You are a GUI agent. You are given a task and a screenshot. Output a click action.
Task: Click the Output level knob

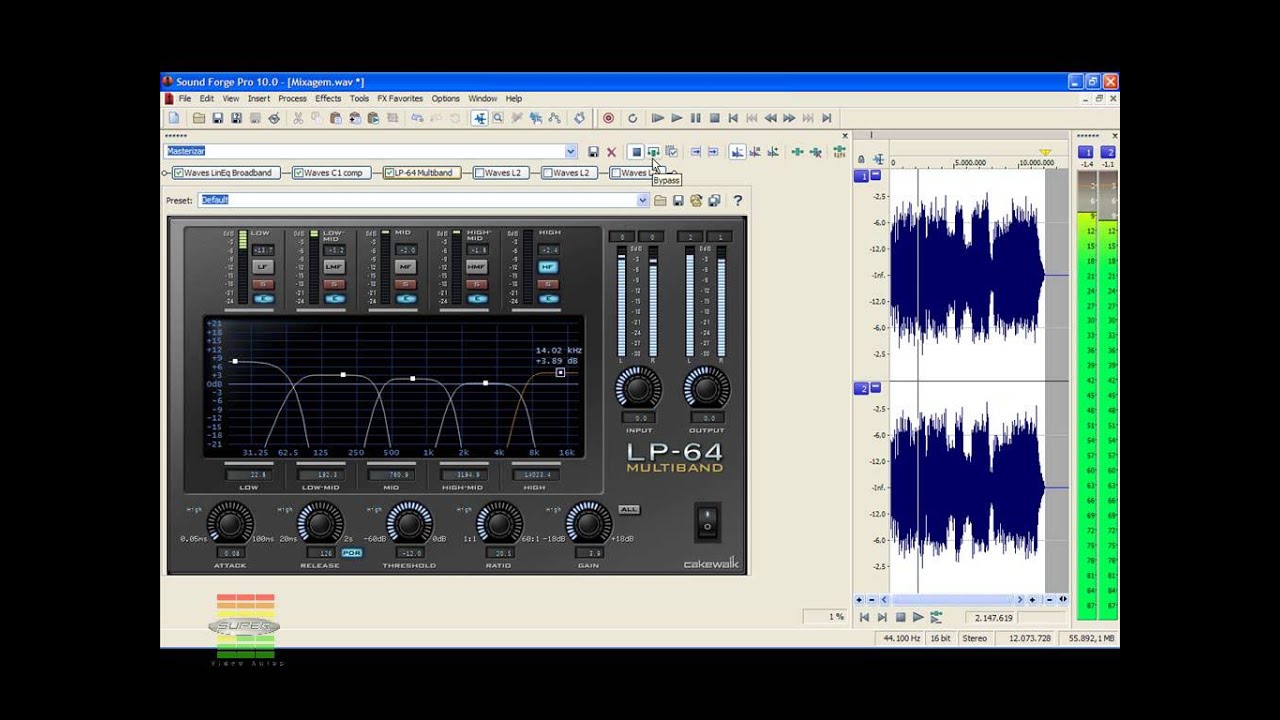tap(707, 388)
